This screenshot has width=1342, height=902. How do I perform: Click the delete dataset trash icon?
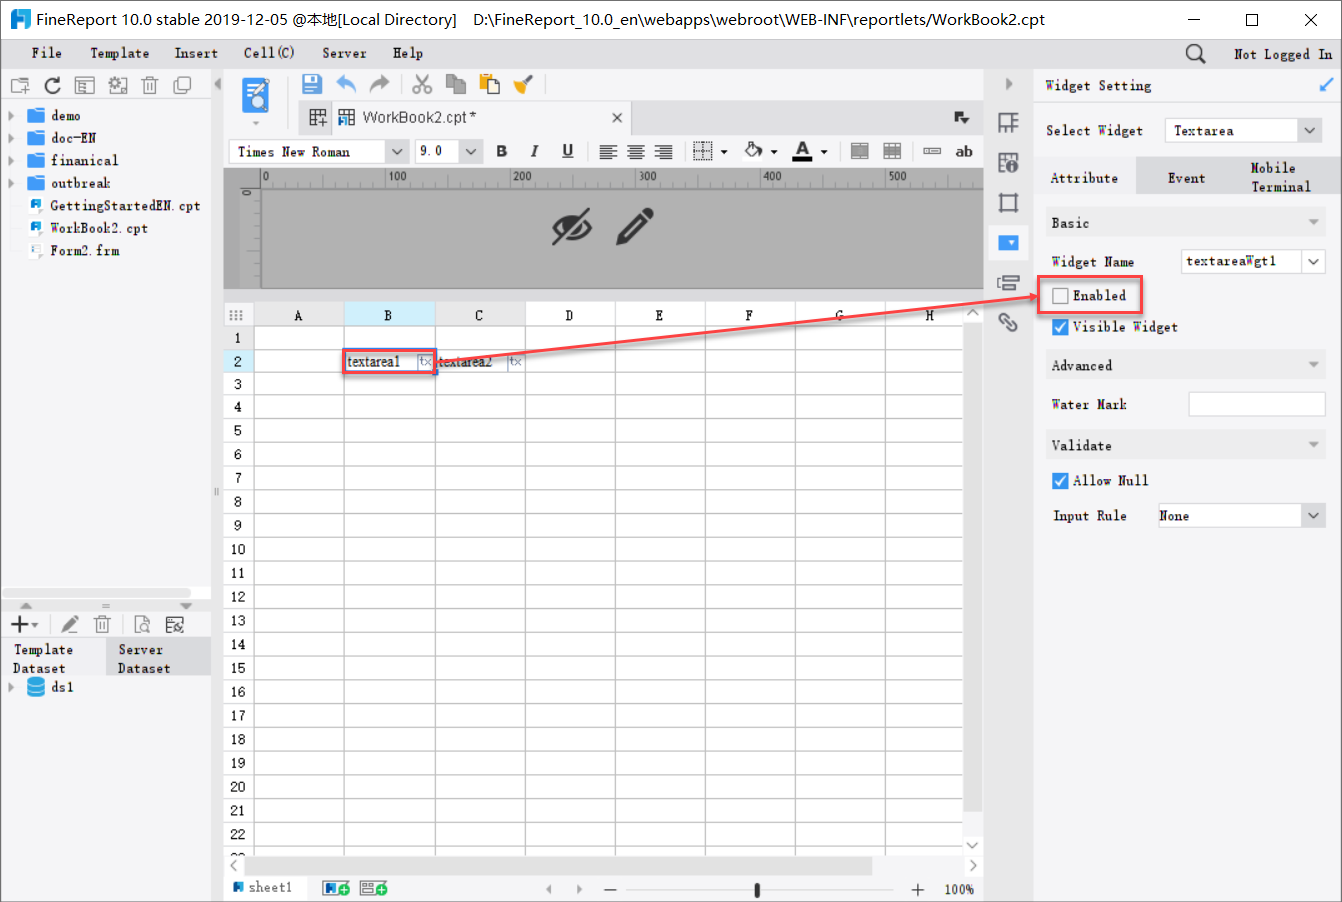point(102,624)
